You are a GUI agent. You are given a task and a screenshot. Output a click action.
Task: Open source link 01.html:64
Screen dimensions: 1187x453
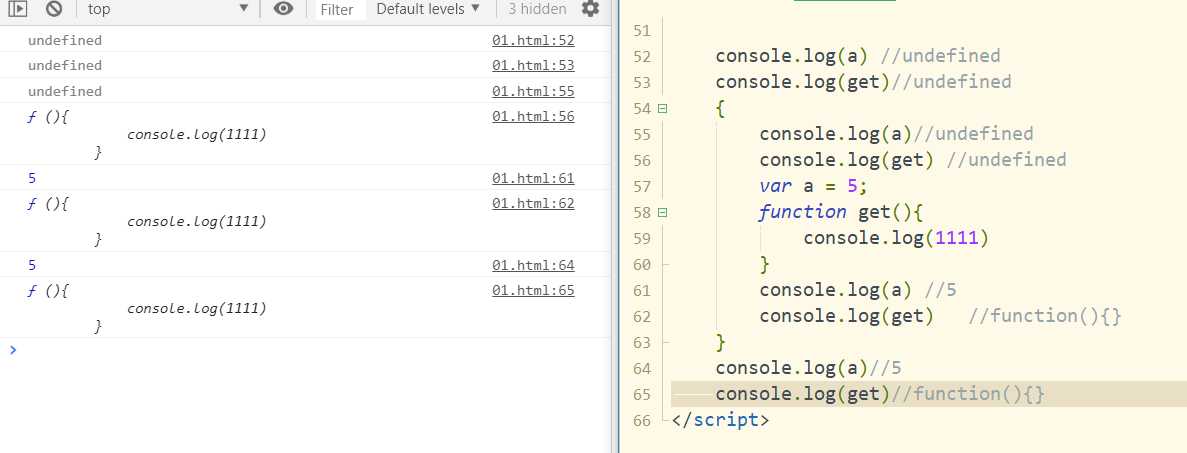(533, 266)
